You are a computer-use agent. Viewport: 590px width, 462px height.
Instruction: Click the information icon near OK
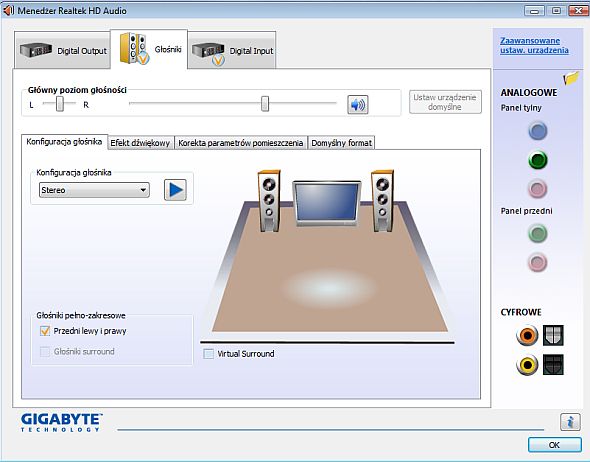tap(570, 422)
